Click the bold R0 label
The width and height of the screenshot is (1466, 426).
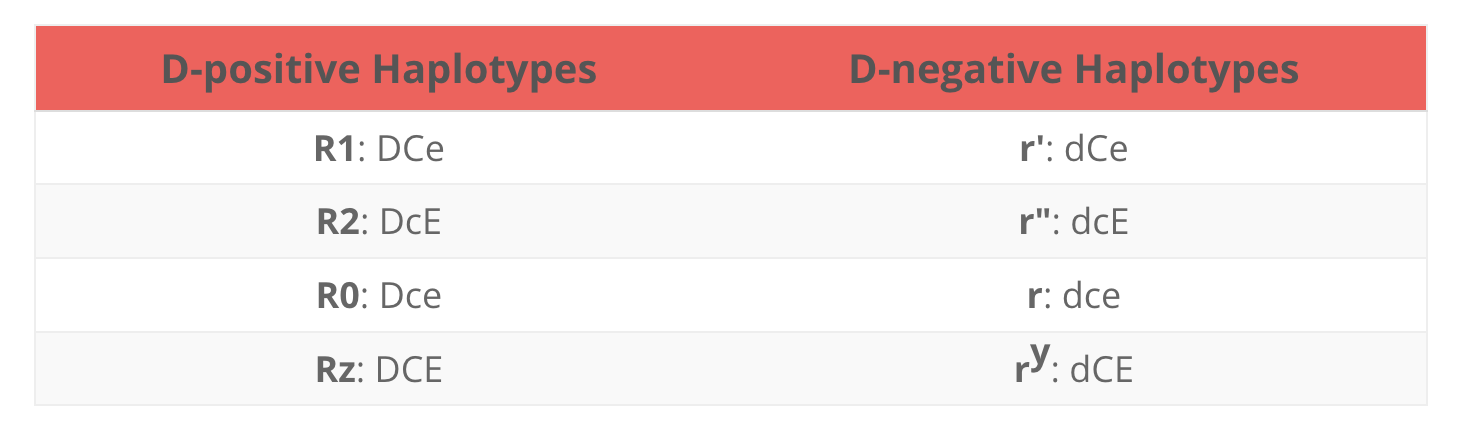click(x=336, y=296)
